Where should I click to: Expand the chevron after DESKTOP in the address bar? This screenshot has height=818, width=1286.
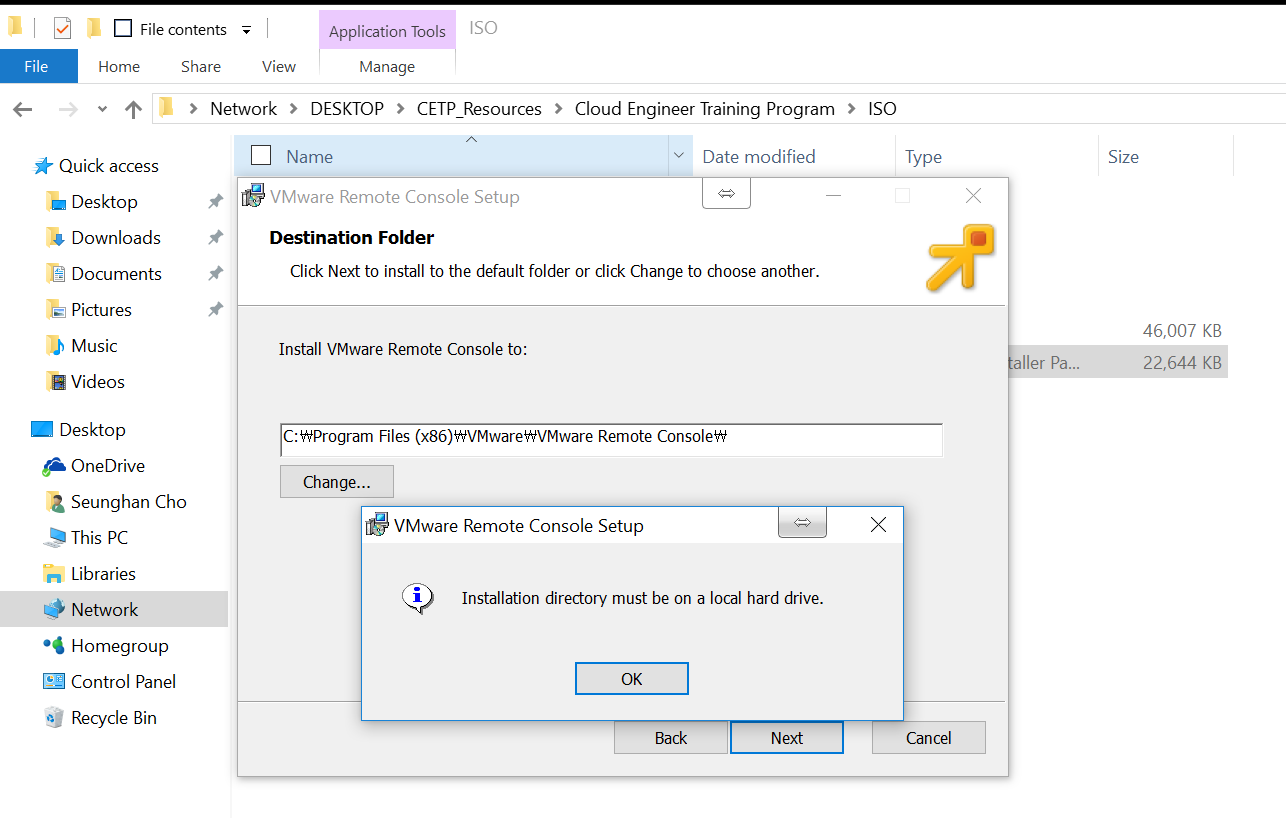pos(401,109)
